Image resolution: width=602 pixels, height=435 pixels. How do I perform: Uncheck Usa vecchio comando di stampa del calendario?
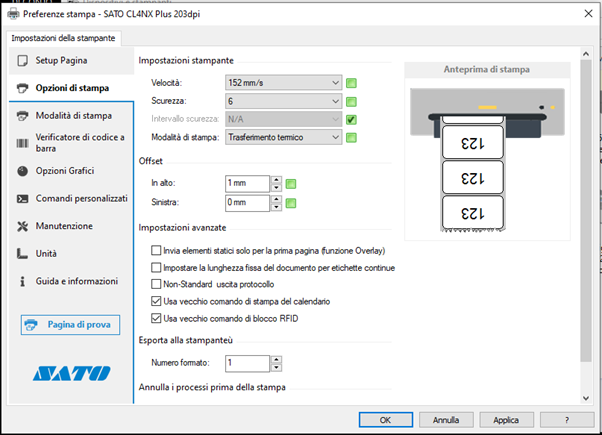(x=156, y=301)
